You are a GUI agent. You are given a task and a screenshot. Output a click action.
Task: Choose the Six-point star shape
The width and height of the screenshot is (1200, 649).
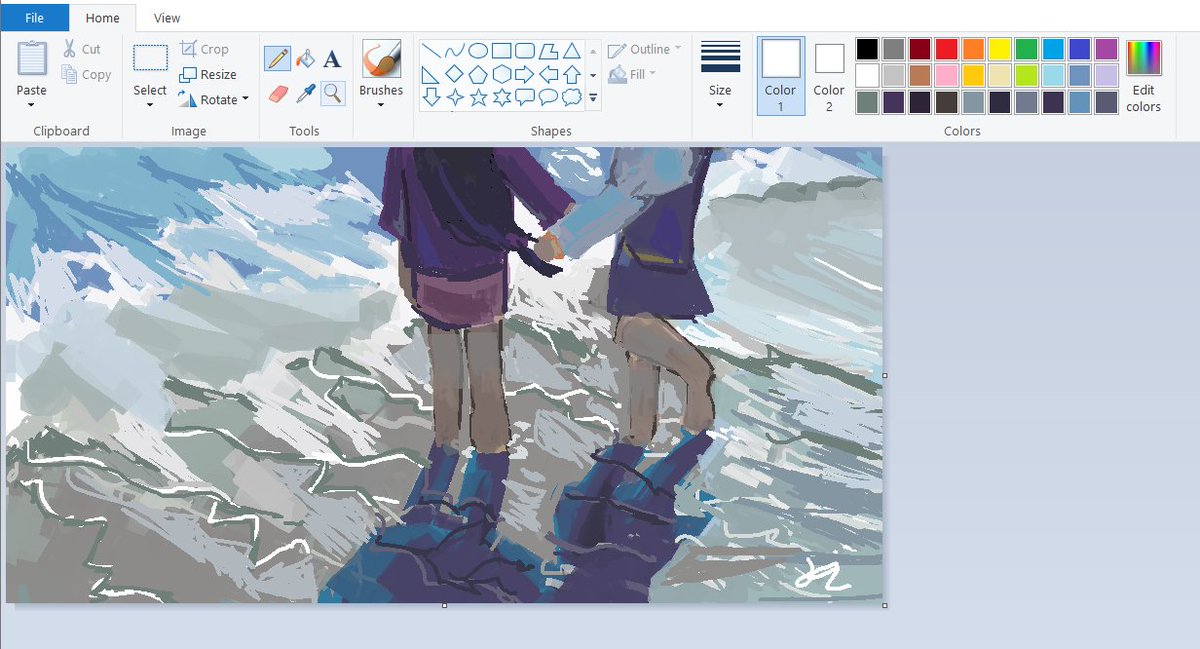click(x=502, y=97)
